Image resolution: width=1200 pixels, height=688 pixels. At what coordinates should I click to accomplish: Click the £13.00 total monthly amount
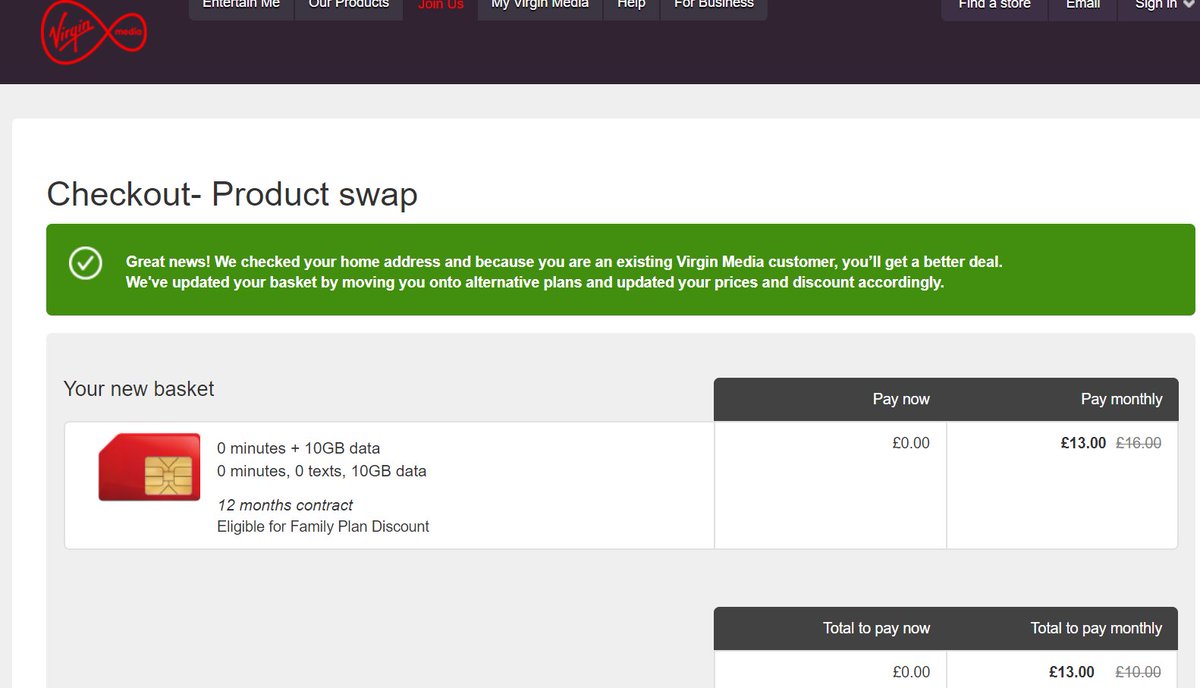tap(1071, 672)
